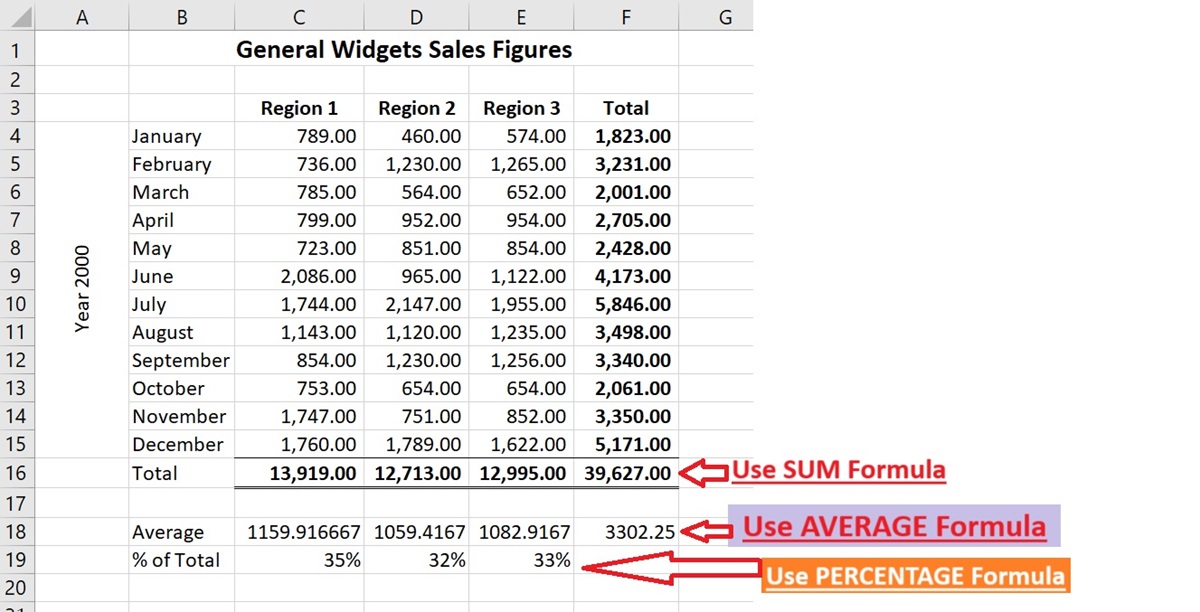Click the rotated 'Year 2000' cell
This screenshot has width=1200, height=612.
click(83, 288)
